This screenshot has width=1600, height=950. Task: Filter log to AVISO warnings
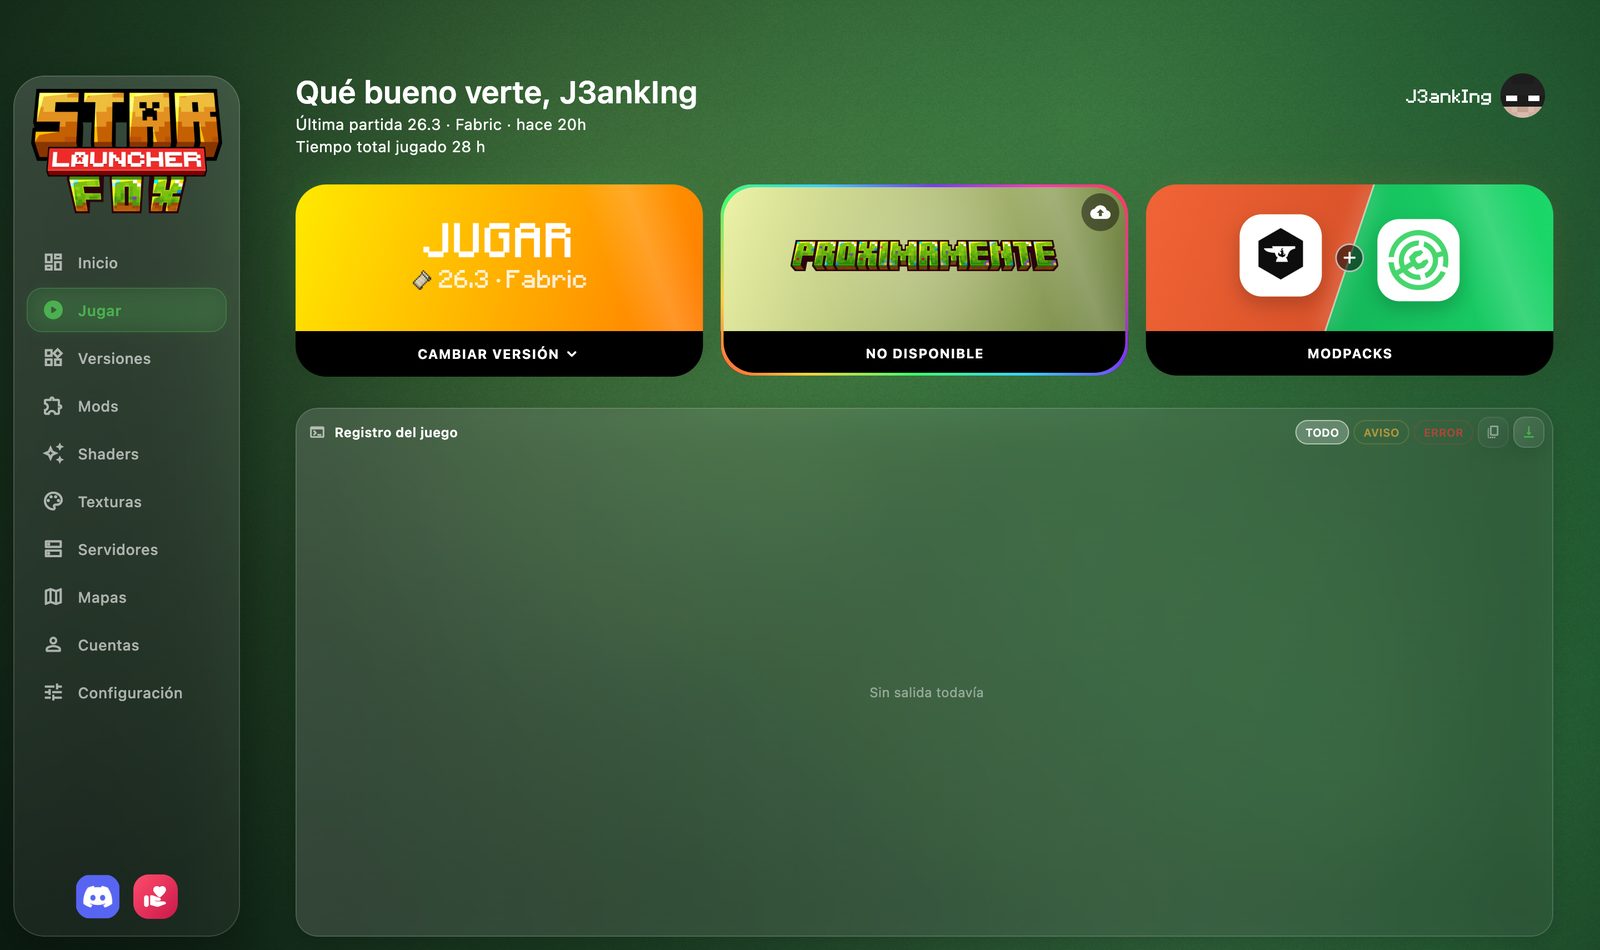click(x=1381, y=432)
